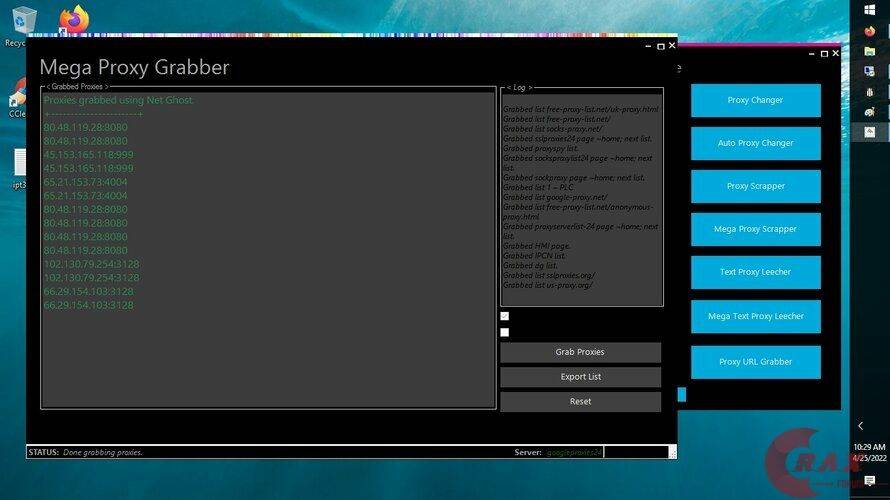Minimize the Mega Proxy Grabber window
The width and height of the screenshot is (890, 500).
pos(648,46)
